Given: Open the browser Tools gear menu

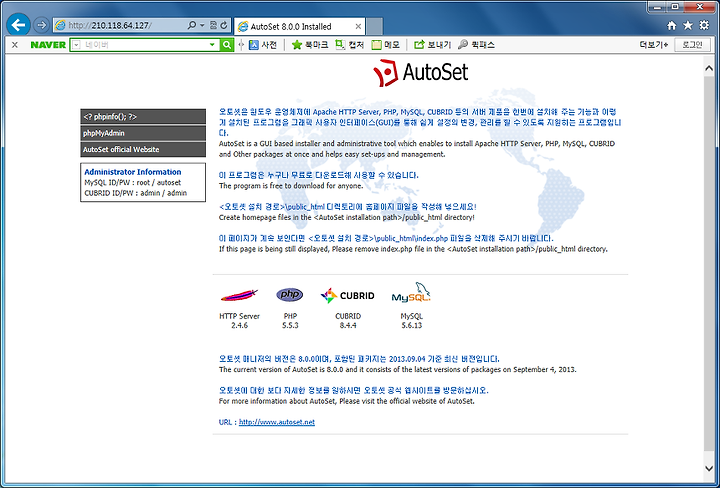Looking at the screenshot, I should pos(704,25).
